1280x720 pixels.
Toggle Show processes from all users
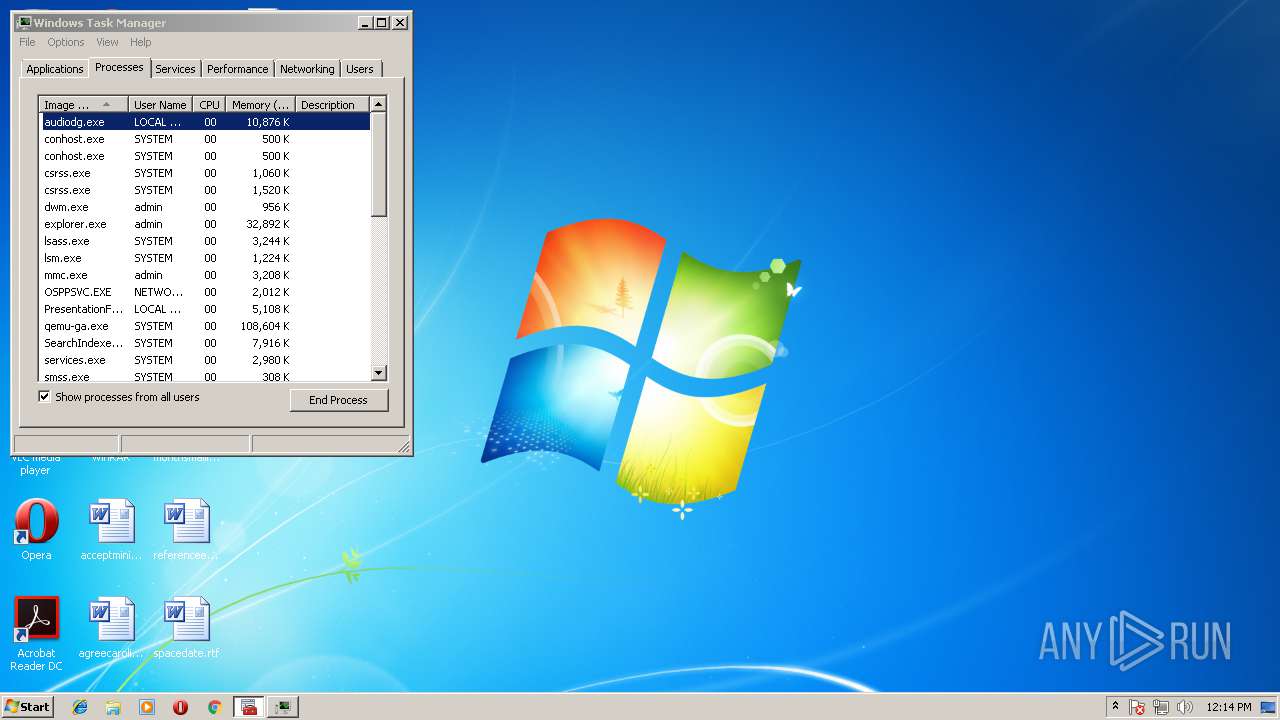pyautogui.click(x=44, y=397)
